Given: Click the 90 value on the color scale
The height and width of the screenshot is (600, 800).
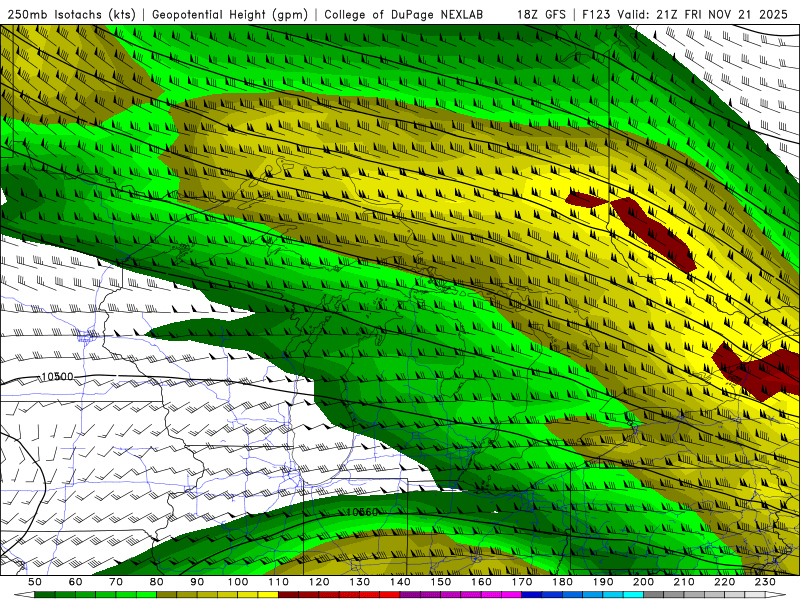Looking at the screenshot, I should [x=197, y=582].
